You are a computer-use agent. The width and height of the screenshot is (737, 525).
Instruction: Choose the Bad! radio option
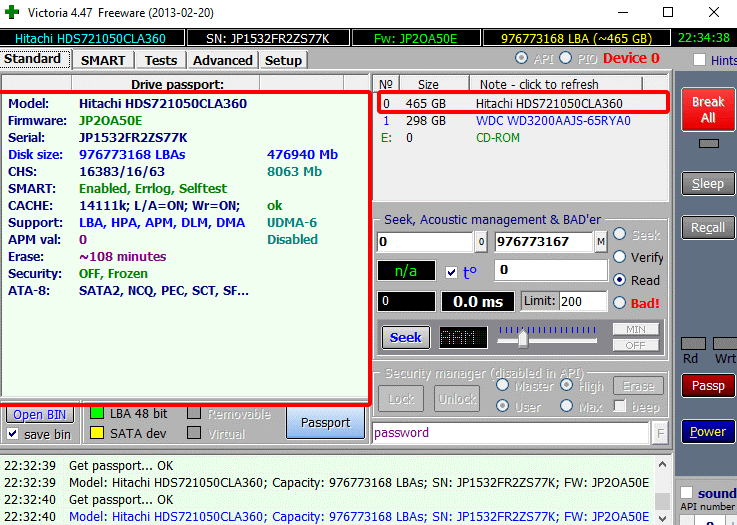pos(619,303)
